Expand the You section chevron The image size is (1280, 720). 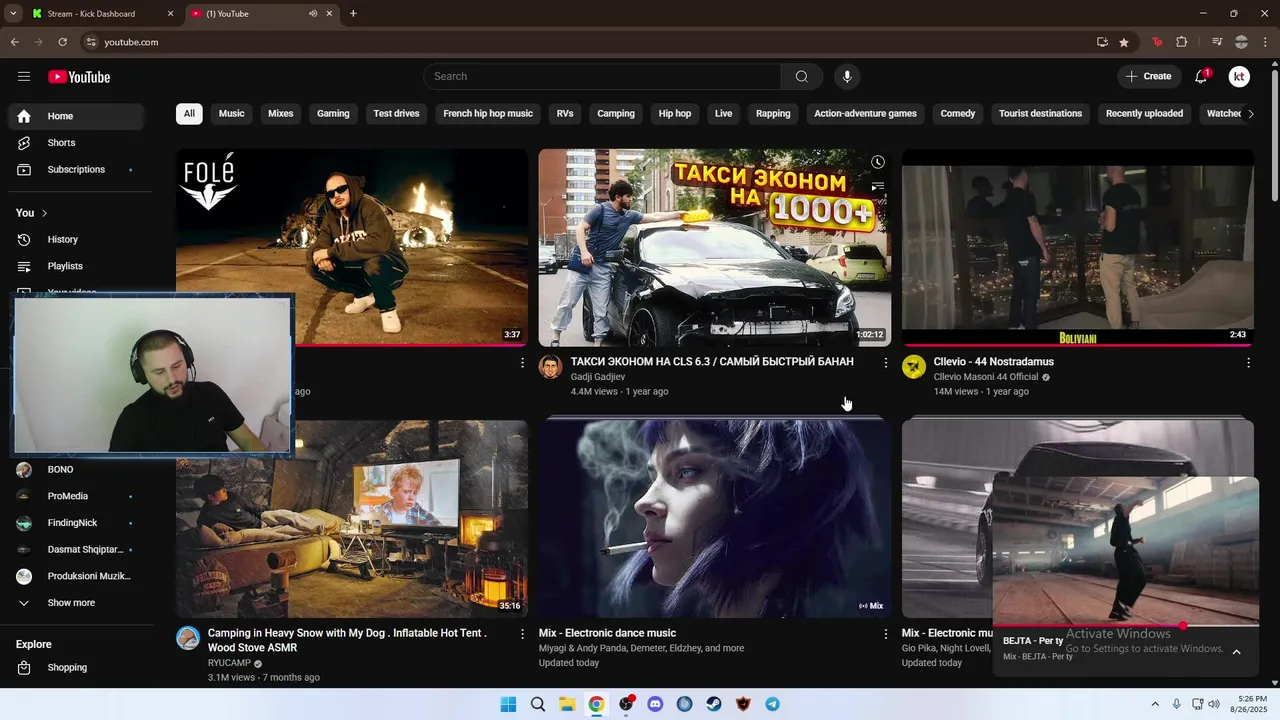tap(44, 213)
